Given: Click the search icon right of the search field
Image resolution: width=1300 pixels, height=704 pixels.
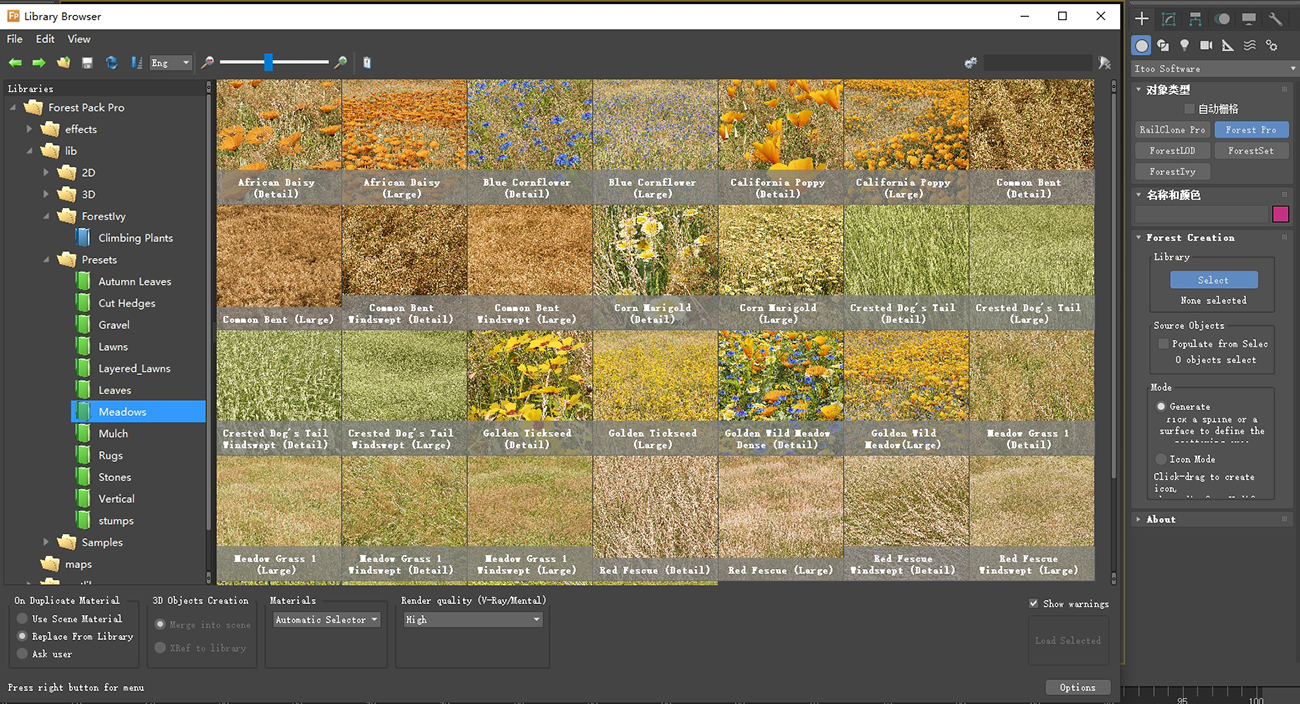Looking at the screenshot, I should (1105, 63).
